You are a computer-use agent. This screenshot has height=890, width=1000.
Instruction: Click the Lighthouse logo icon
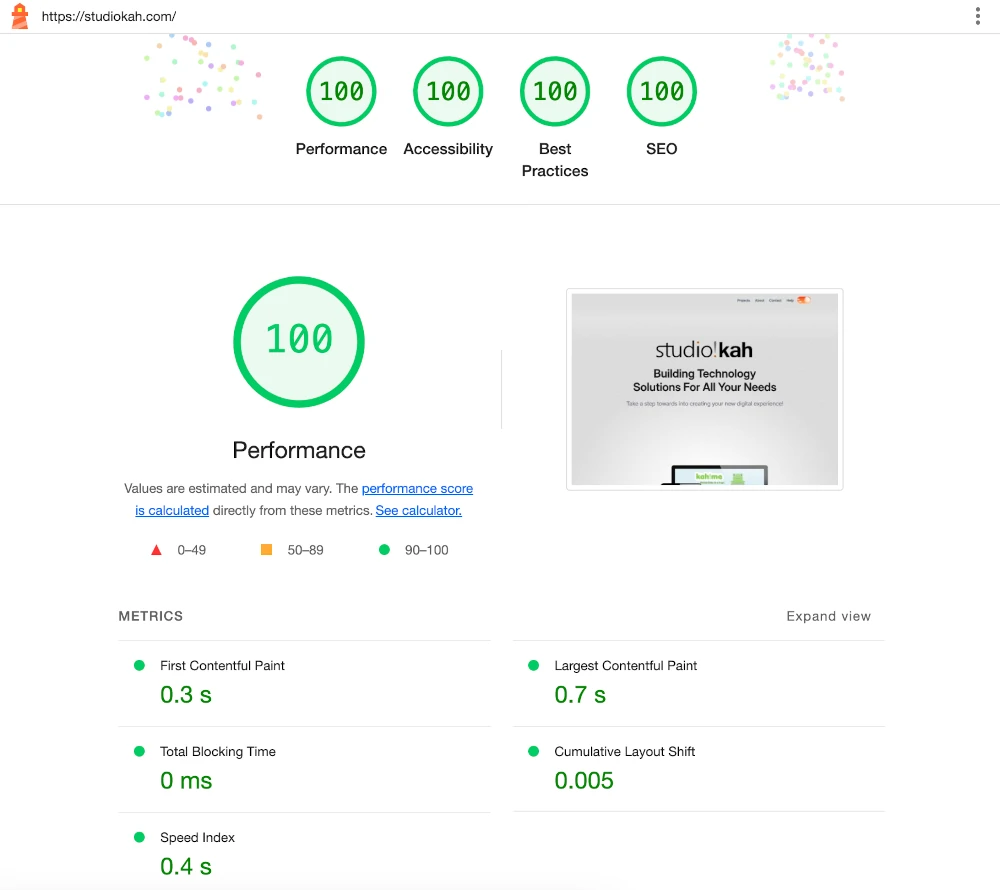pos(18,15)
